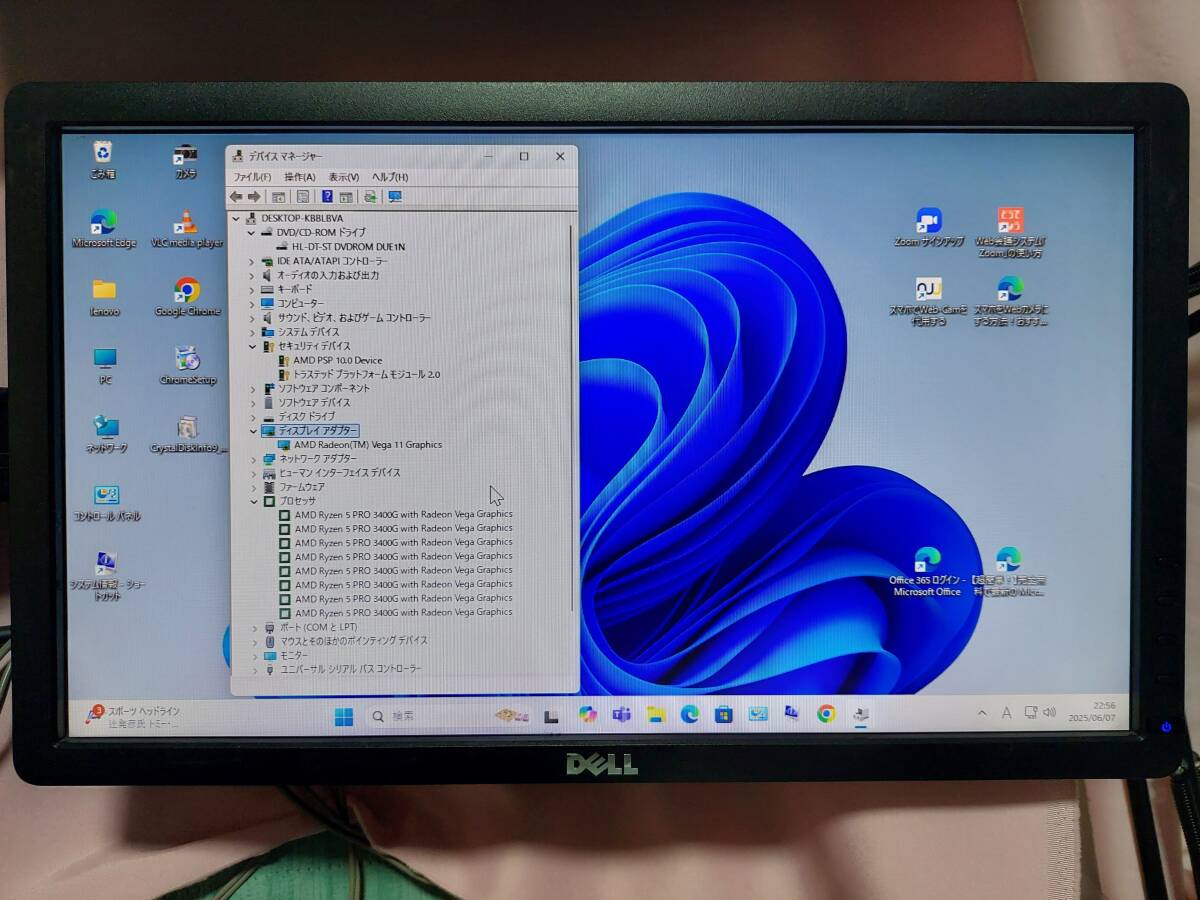
Task: Click the Windows Start button on taskbar
Action: 343,716
